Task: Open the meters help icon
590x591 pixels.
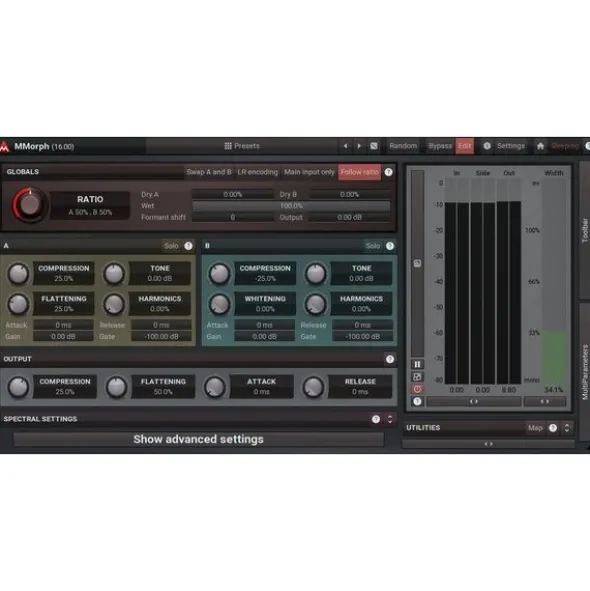Action: pos(417,401)
